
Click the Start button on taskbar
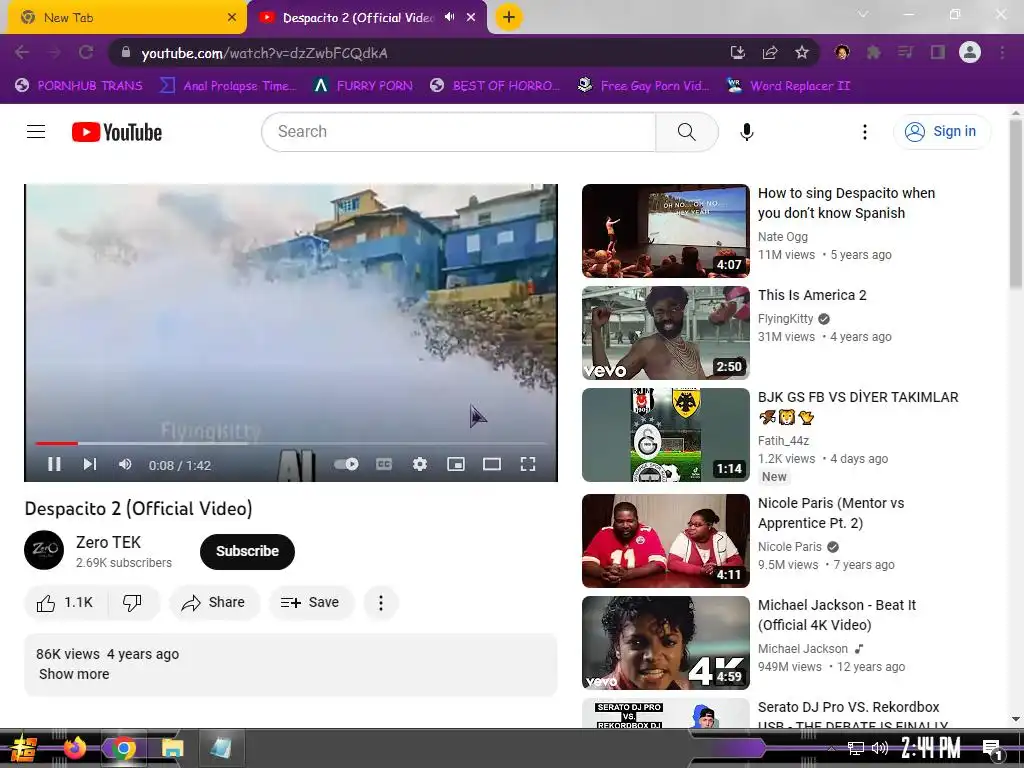[x=22, y=748]
